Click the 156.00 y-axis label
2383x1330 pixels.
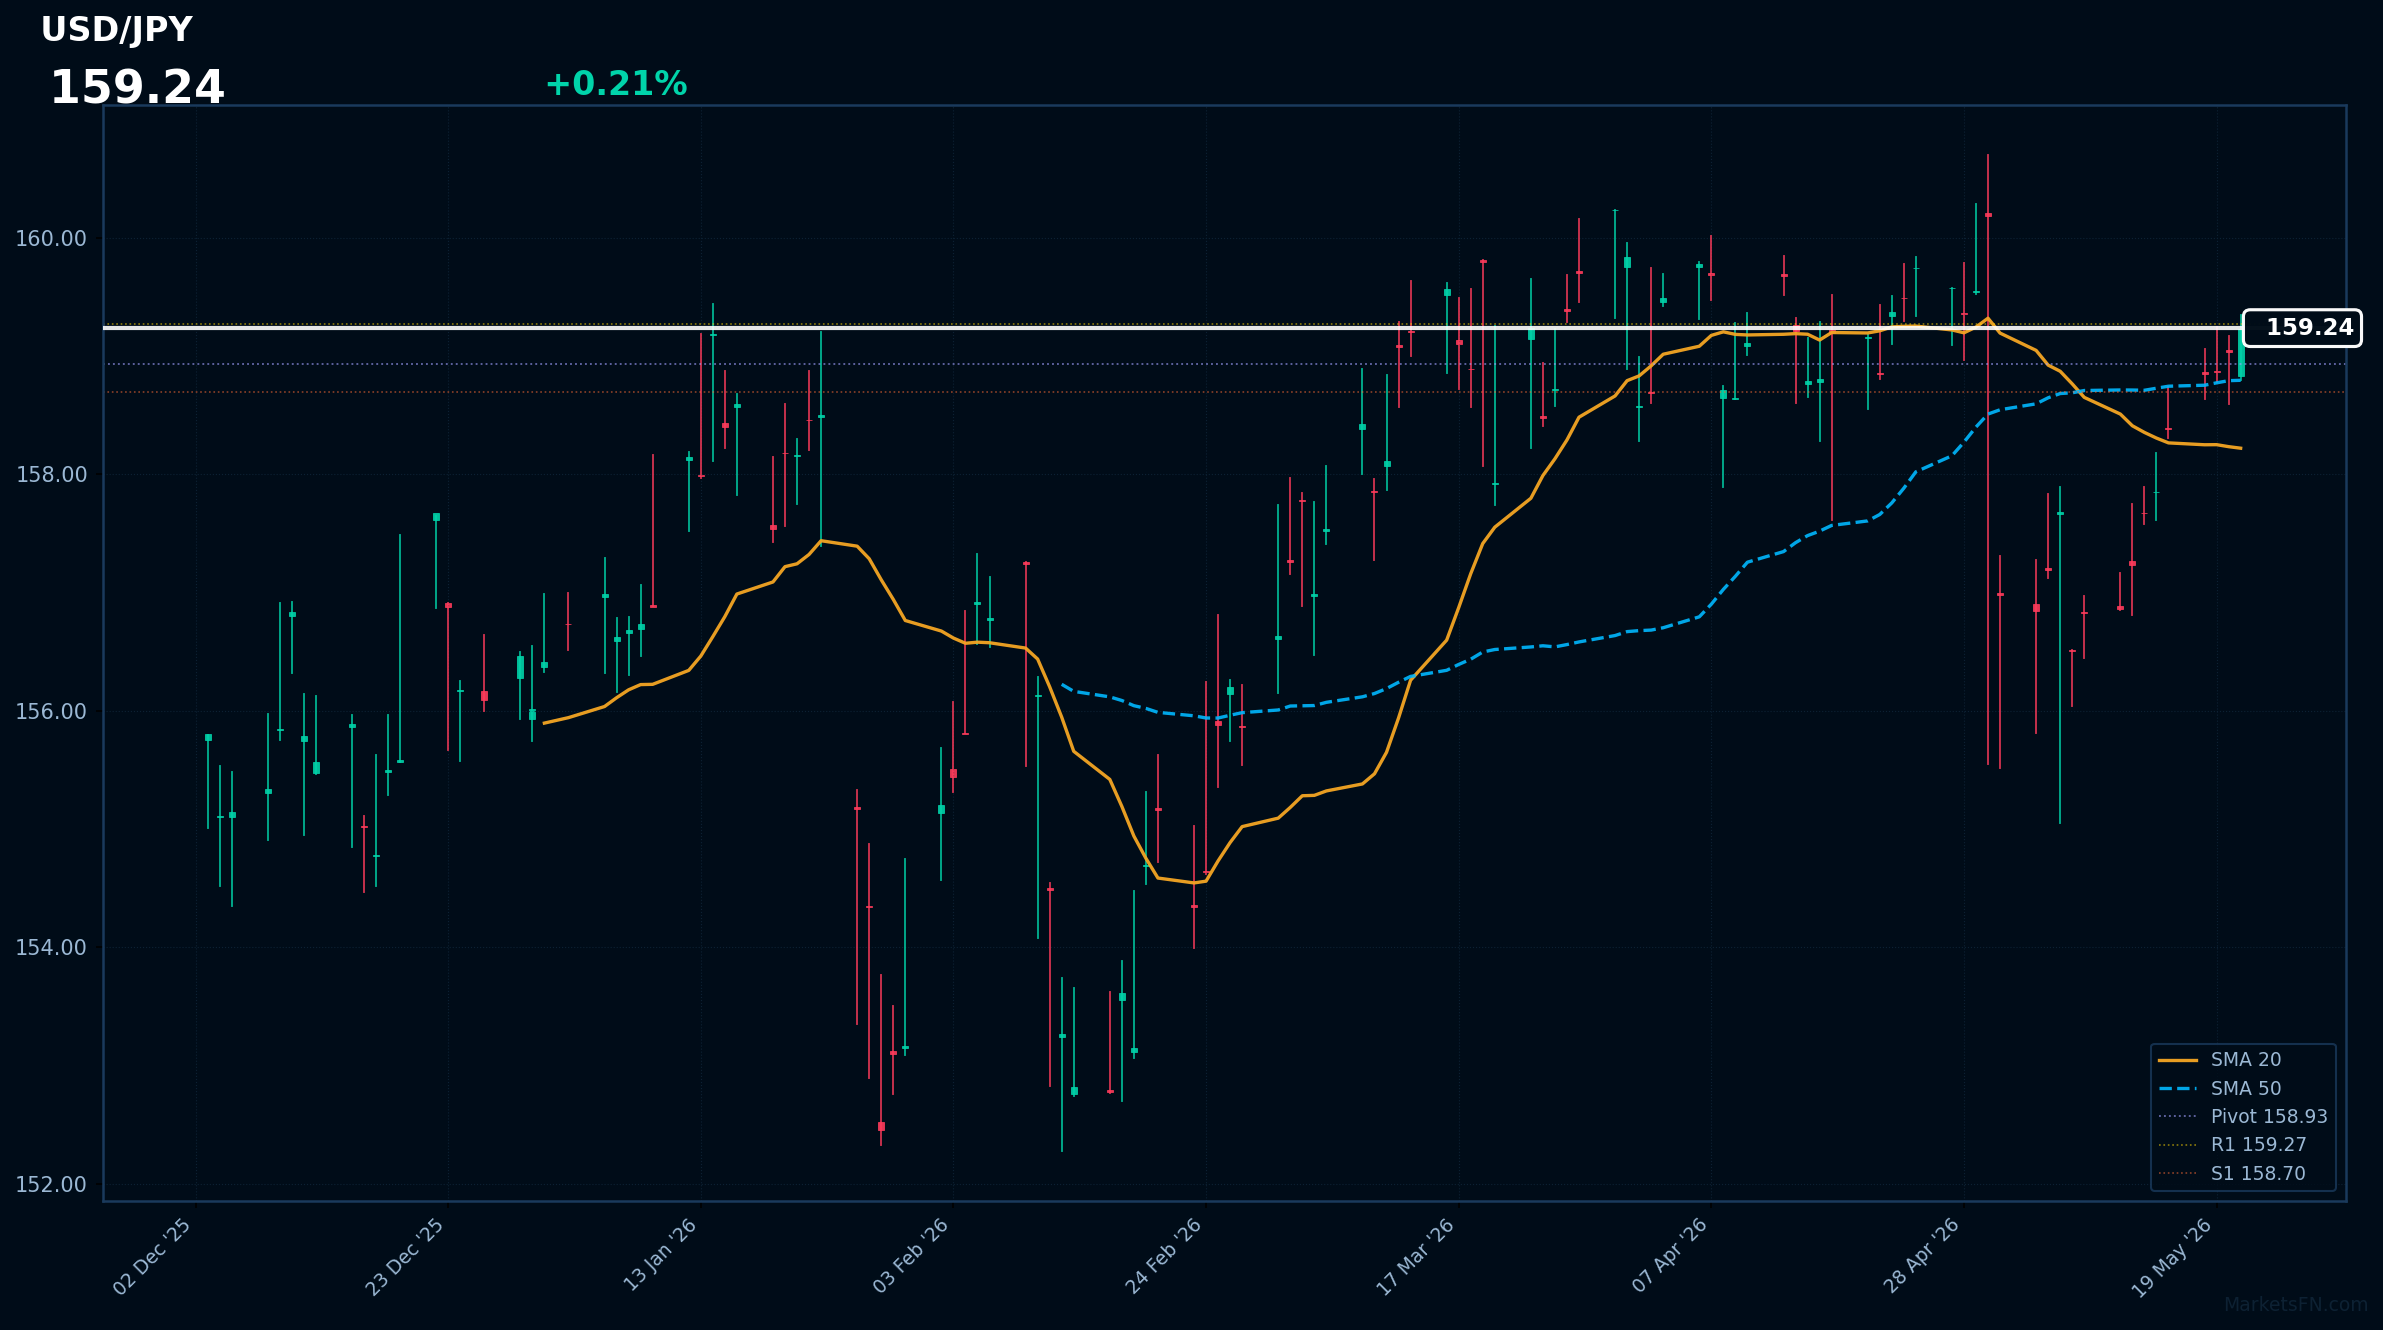click(x=51, y=712)
